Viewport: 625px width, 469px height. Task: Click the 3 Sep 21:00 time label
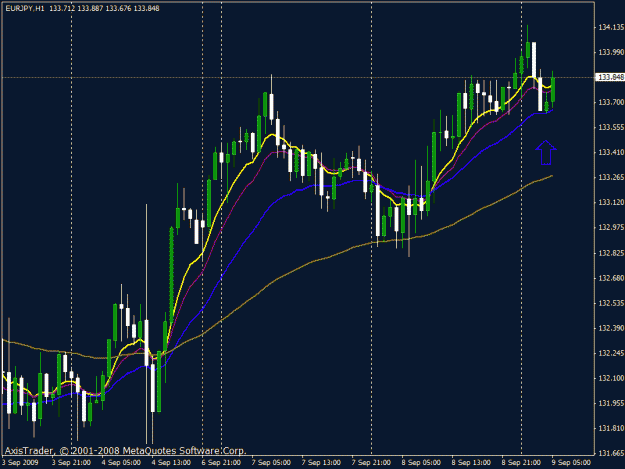tap(71, 463)
